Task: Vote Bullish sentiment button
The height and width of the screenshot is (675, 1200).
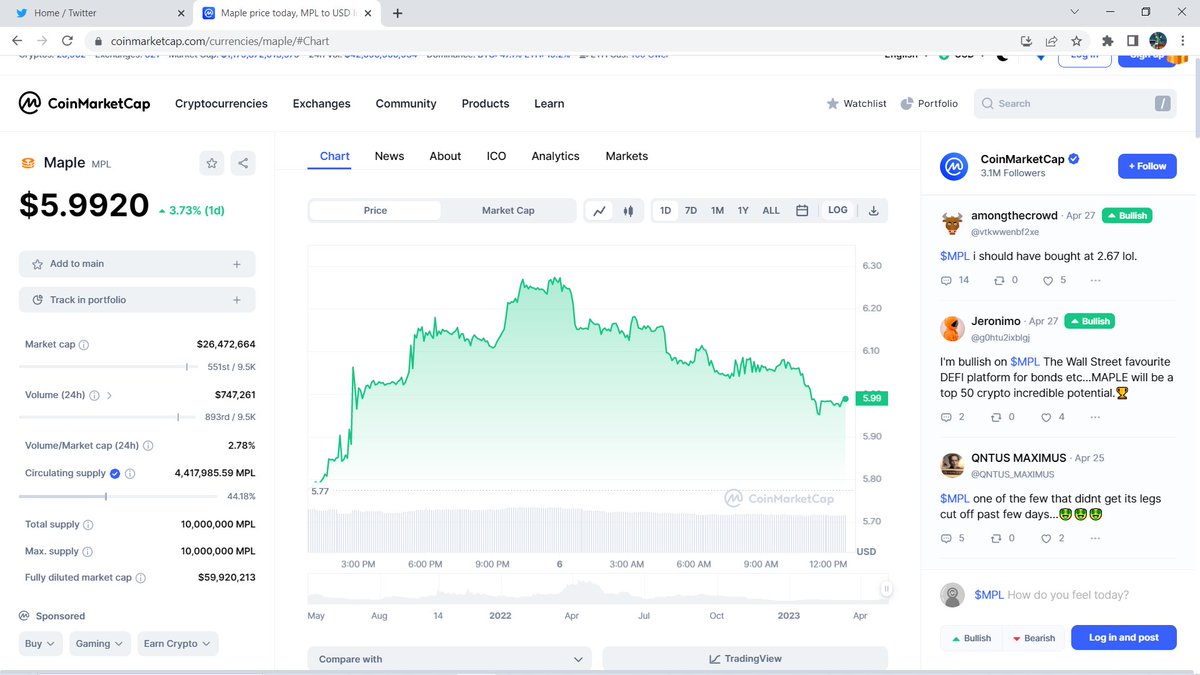Action: click(x=971, y=638)
